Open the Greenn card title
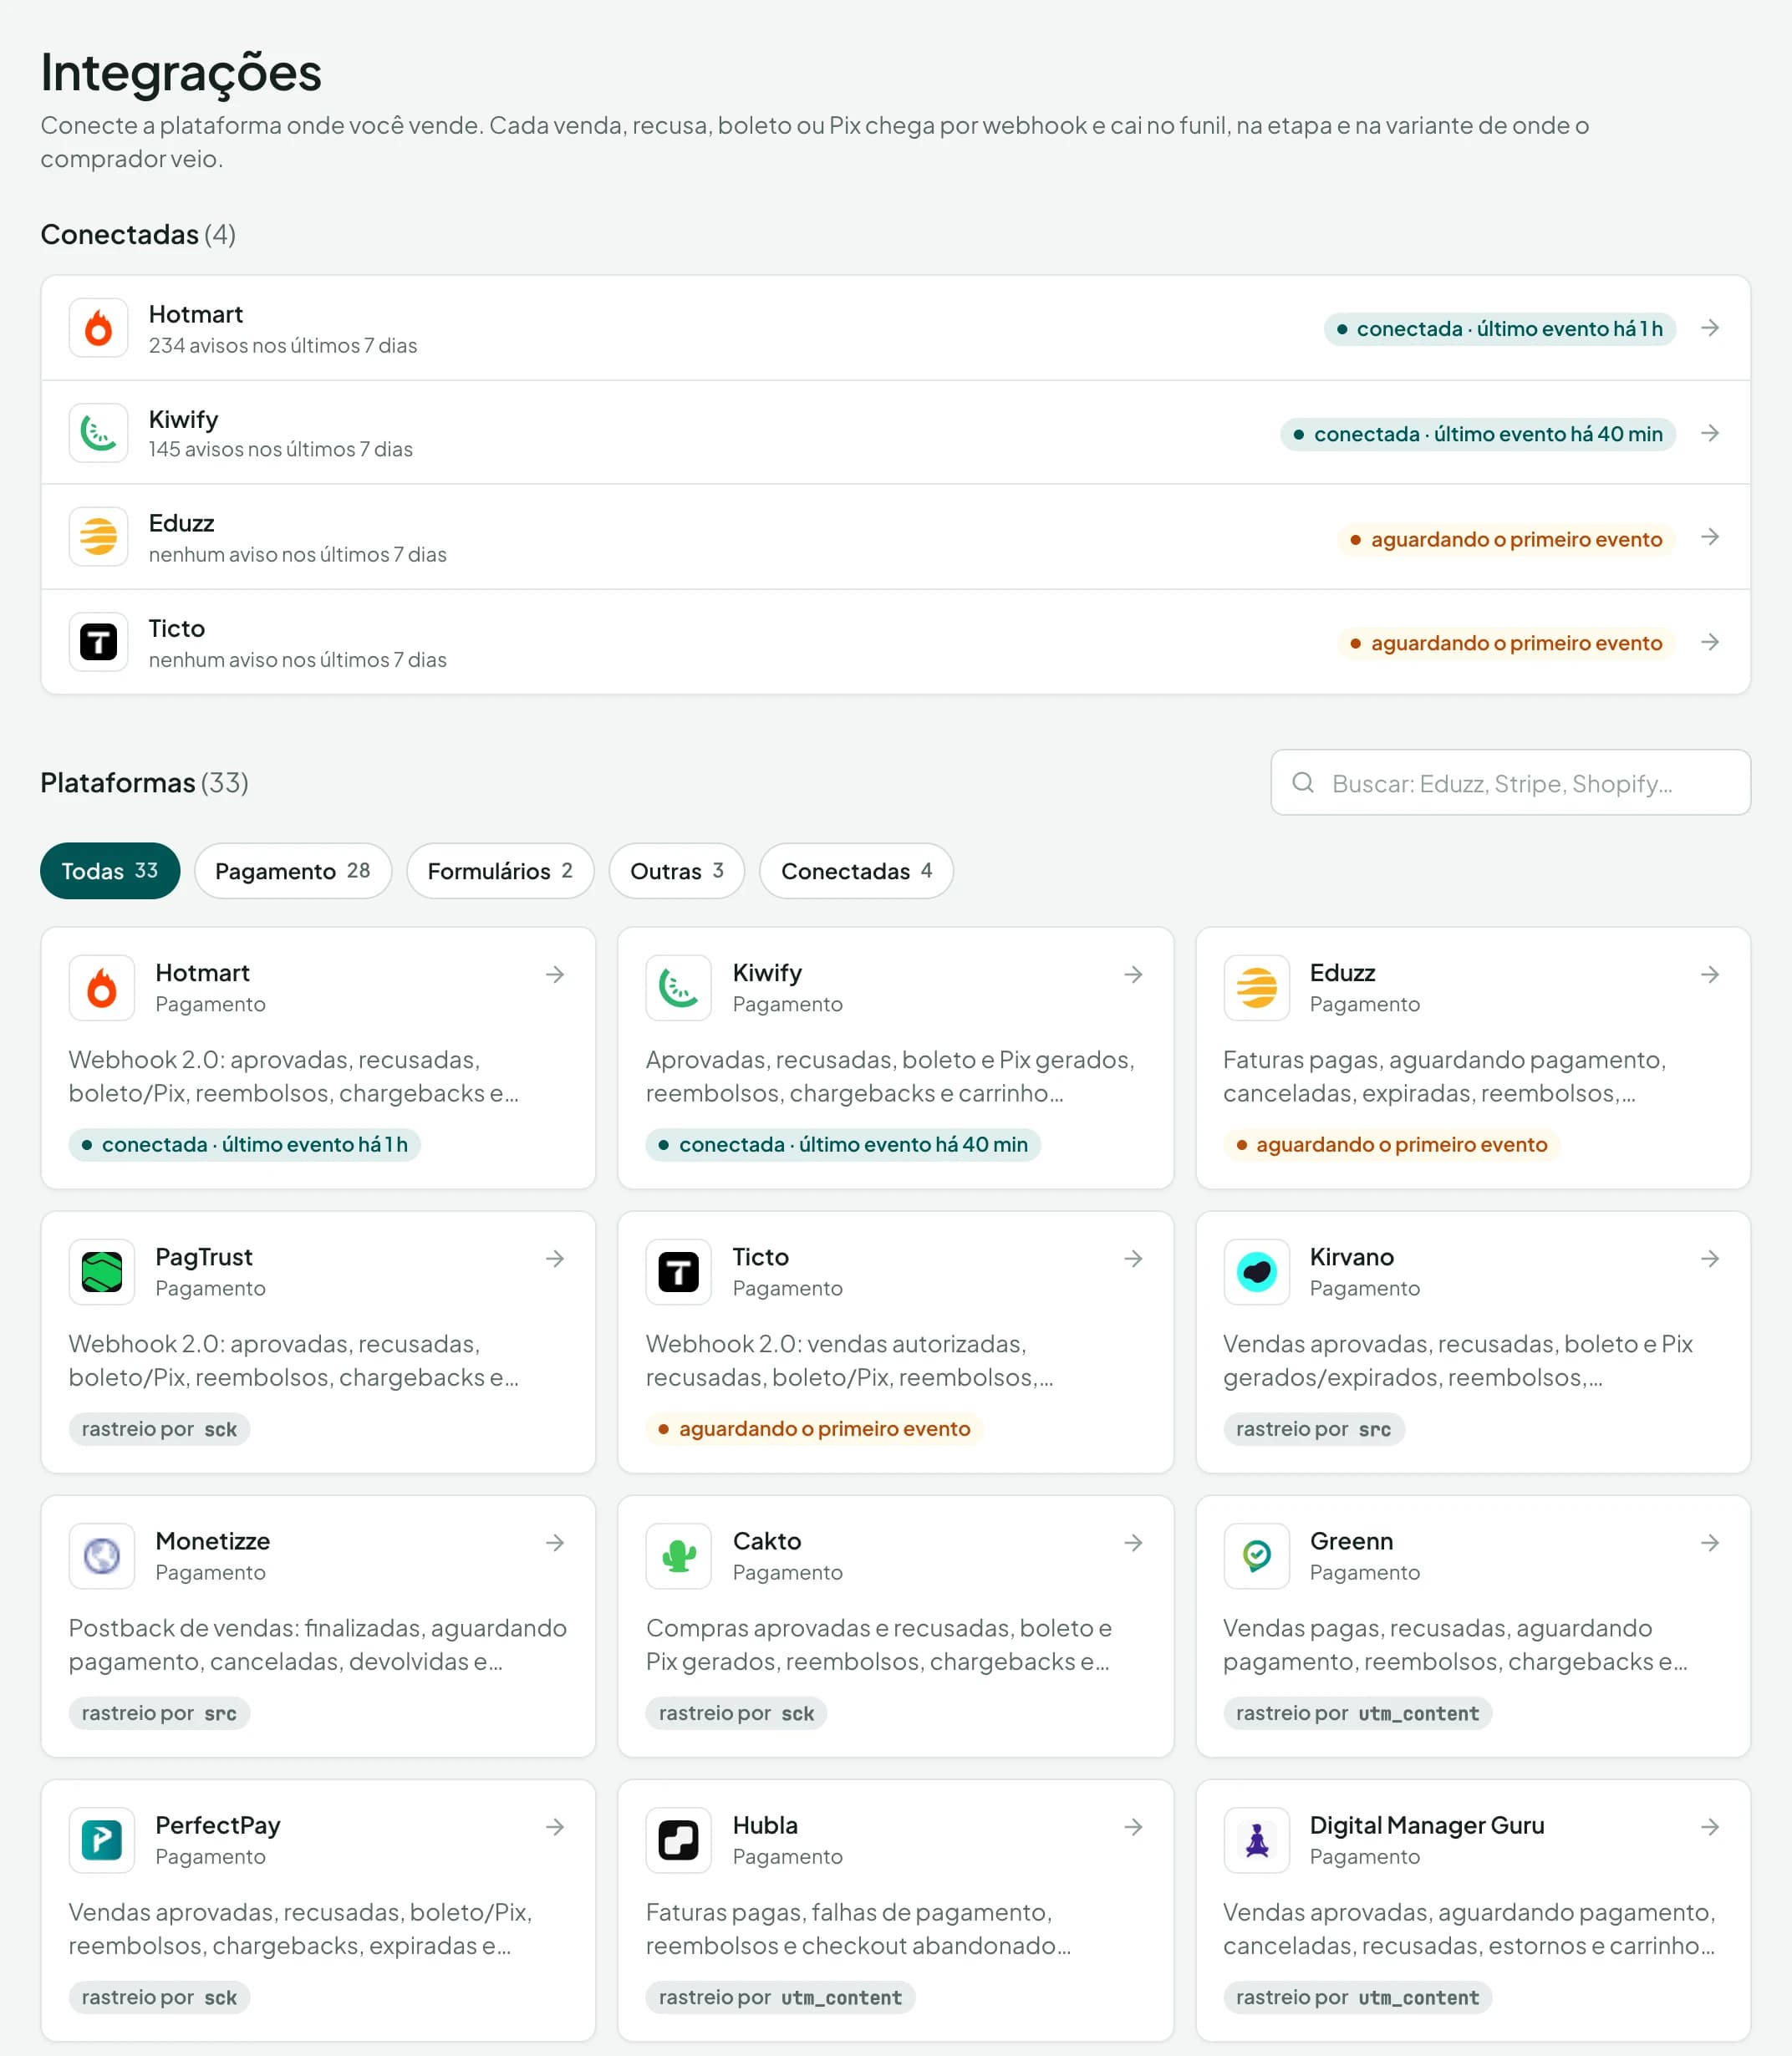1792x2056 pixels. point(1351,1541)
